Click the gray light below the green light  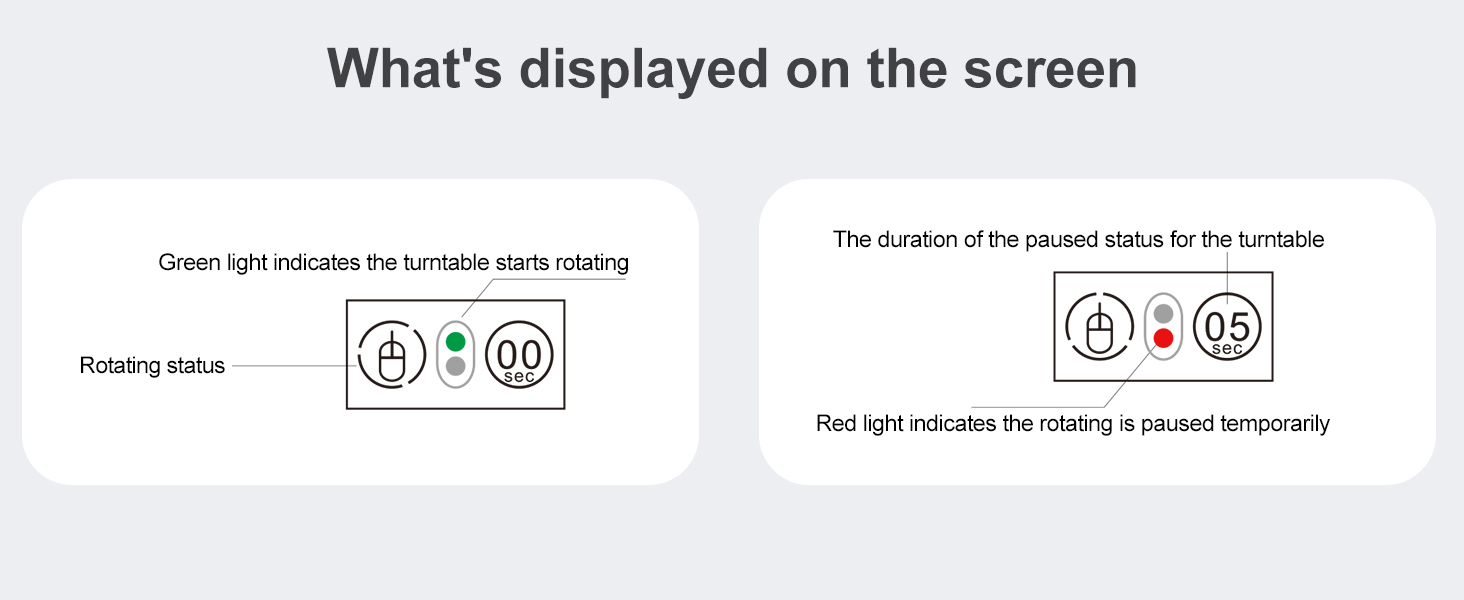pos(455,366)
